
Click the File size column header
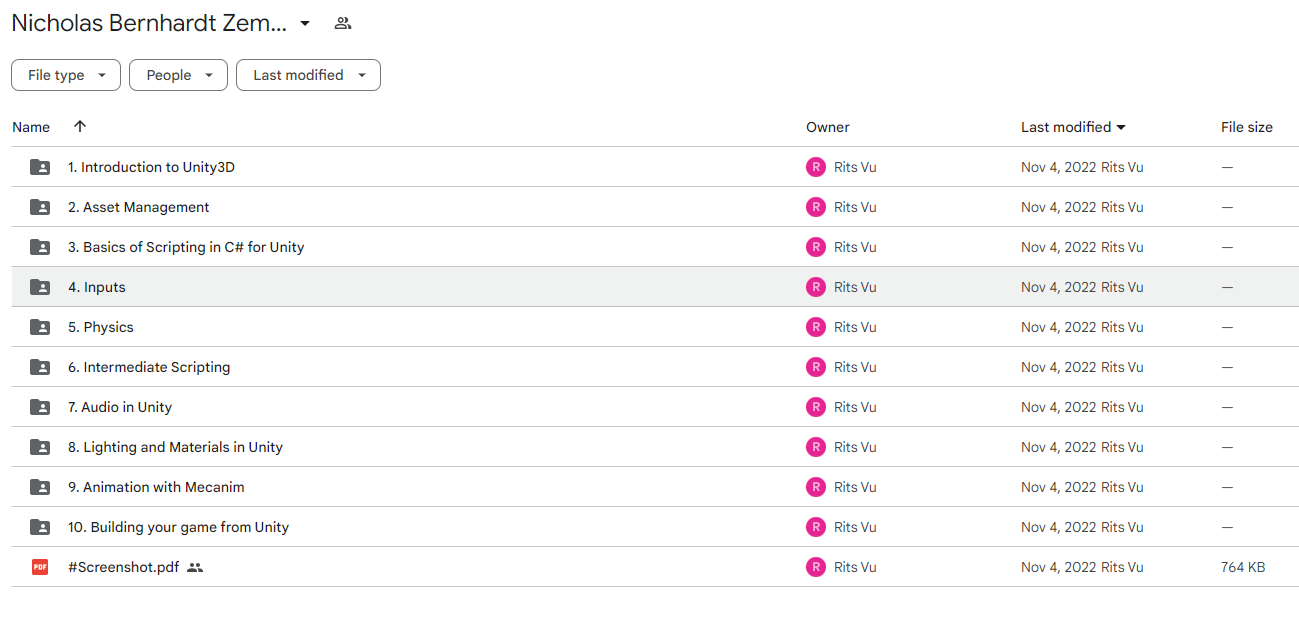tap(1247, 127)
